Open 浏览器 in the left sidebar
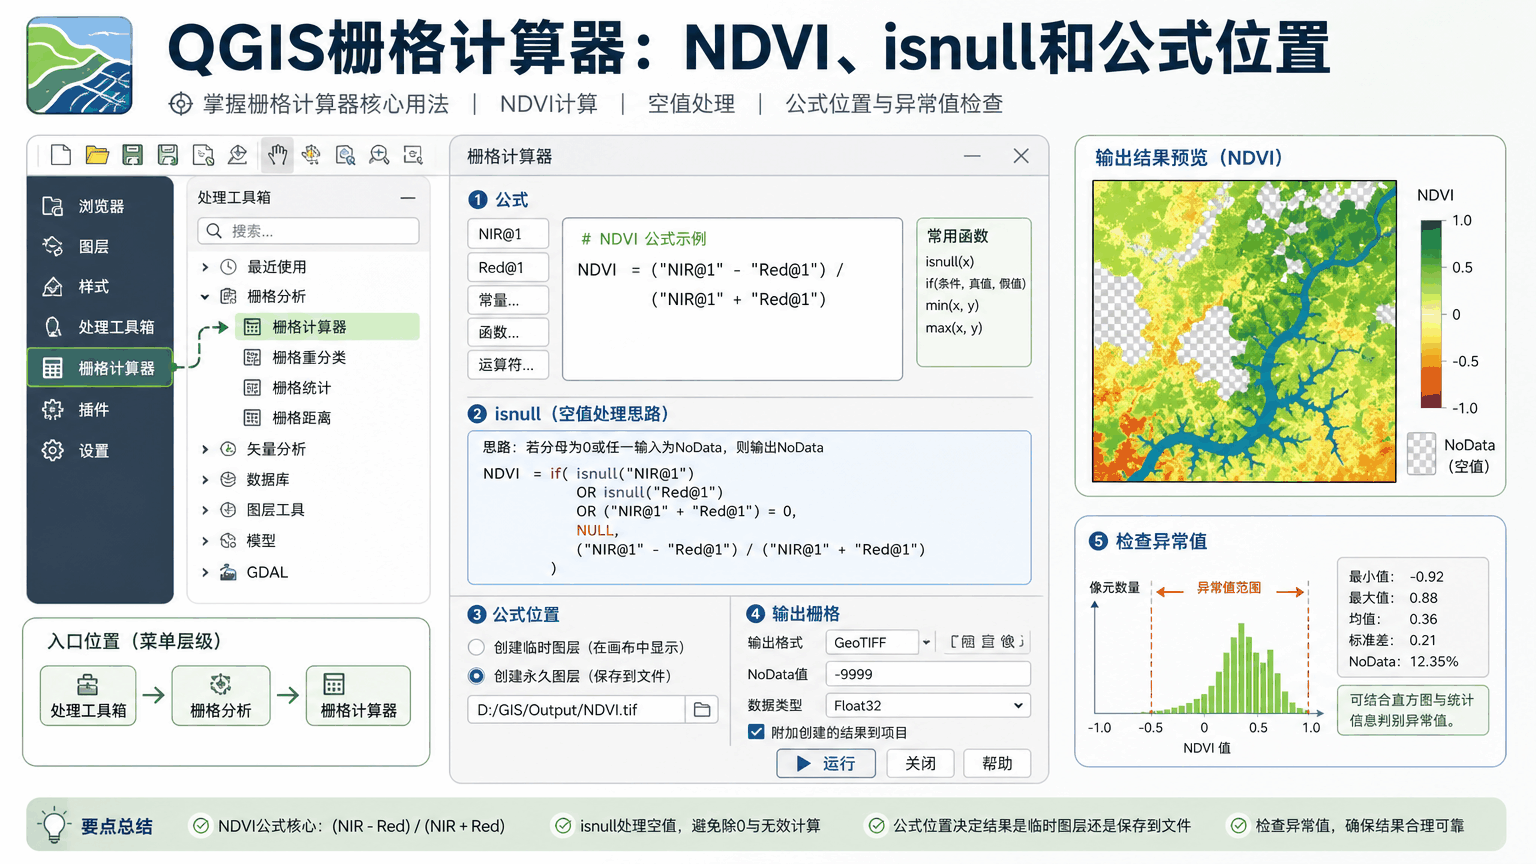The height and width of the screenshot is (864, 1536). click(100, 206)
